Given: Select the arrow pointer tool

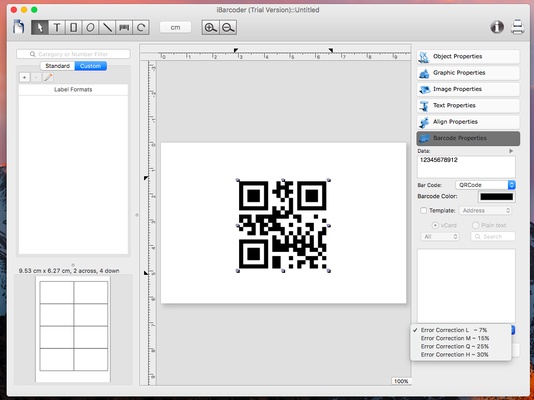Looking at the screenshot, I should tap(40, 27).
